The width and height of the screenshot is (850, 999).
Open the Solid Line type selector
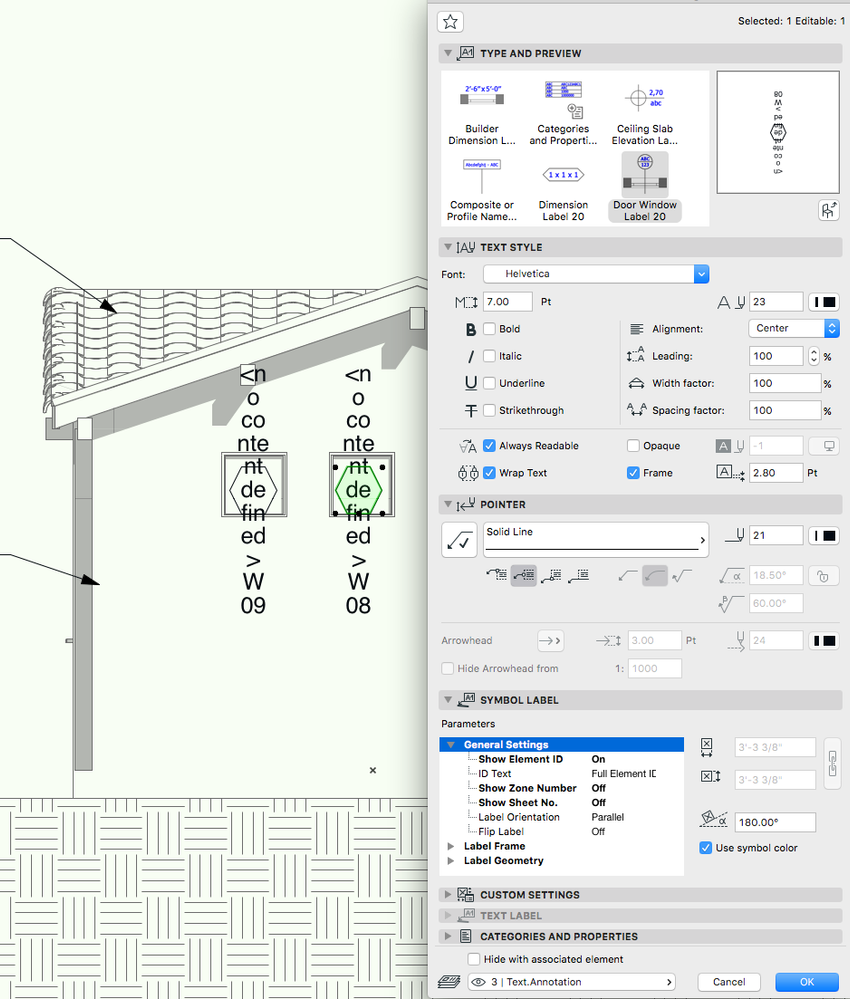[x=596, y=540]
